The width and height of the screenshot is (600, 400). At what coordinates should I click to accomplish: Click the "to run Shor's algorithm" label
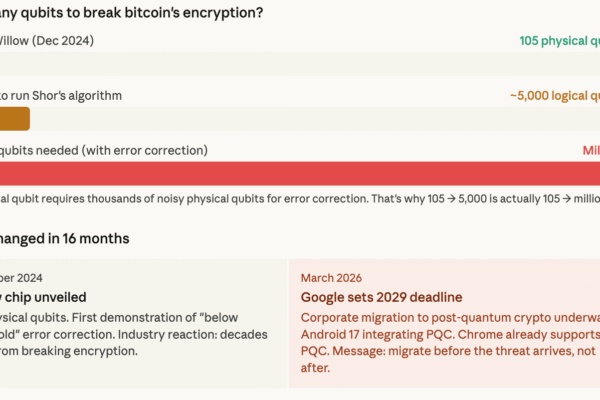60,96
